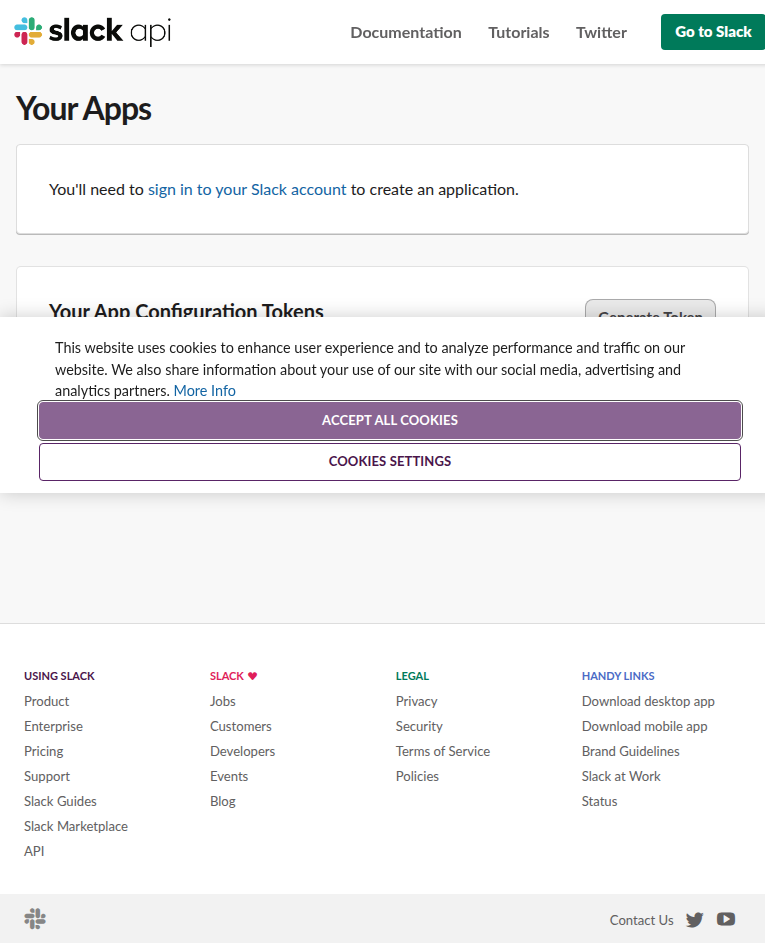Open Cookies Settings from the banner
This screenshot has height=943, width=765.
click(390, 462)
